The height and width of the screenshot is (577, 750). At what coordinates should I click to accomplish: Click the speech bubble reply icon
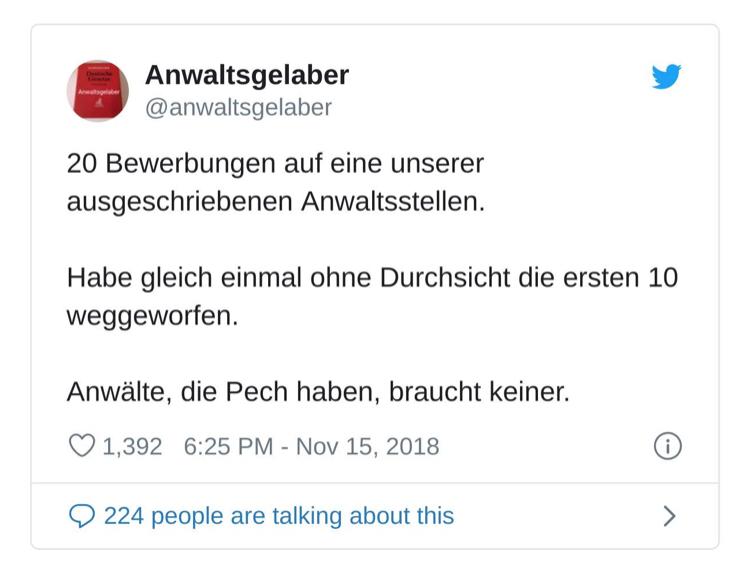[81, 516]
